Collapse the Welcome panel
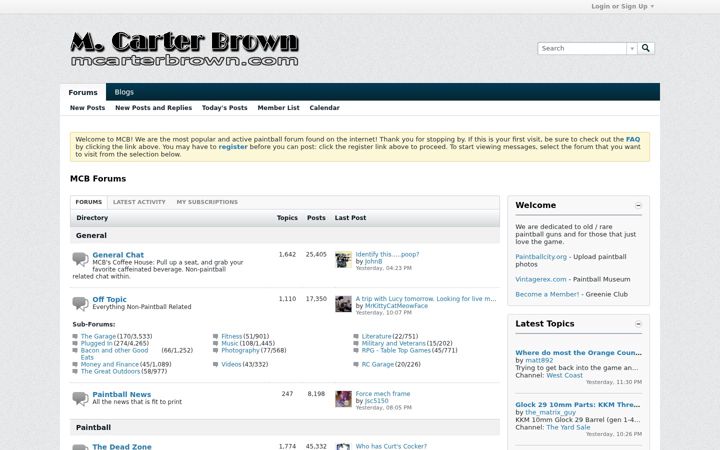Image resolution: width=720 pixels, height=450 pixels. [x=638, y=205]
